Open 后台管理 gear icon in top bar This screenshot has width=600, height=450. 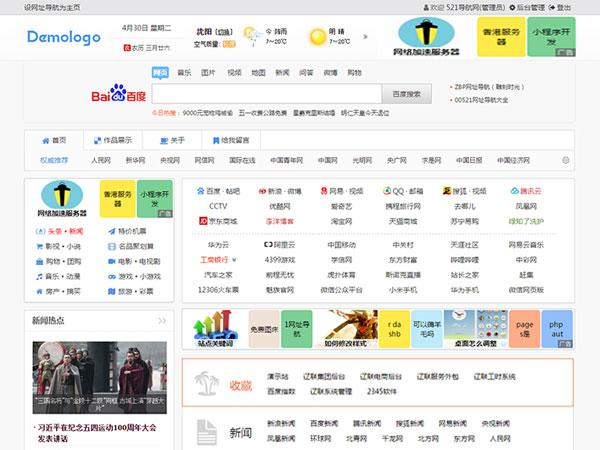(512, 7)
